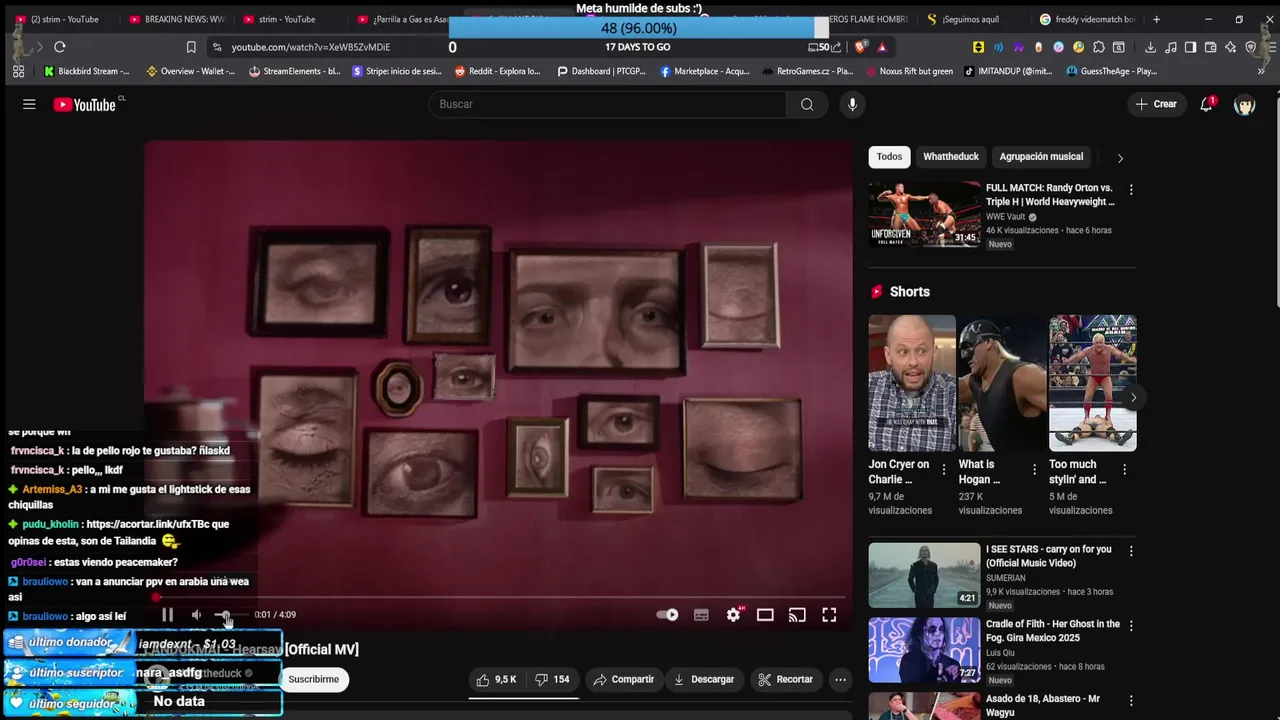Open options for What is Hogan short
1280x720 pixels.
pyautogui.click(x=1034, y=469)
